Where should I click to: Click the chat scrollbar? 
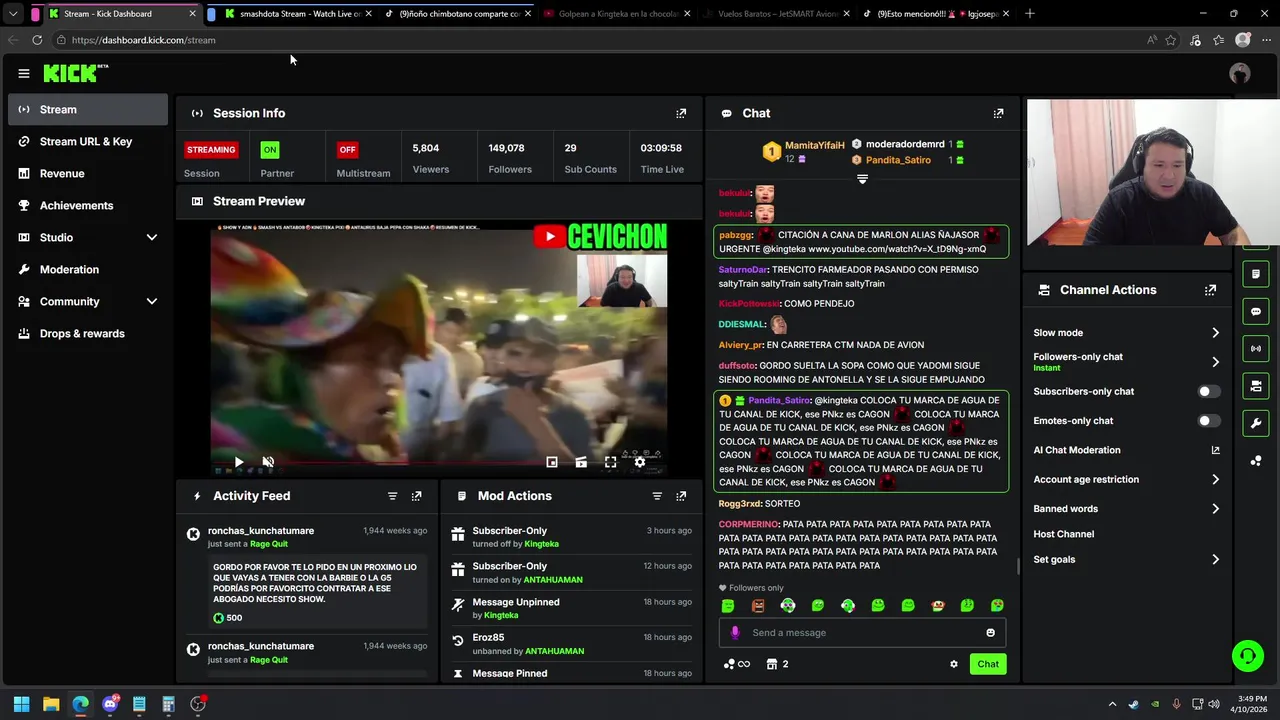(x=1018, y=566)
